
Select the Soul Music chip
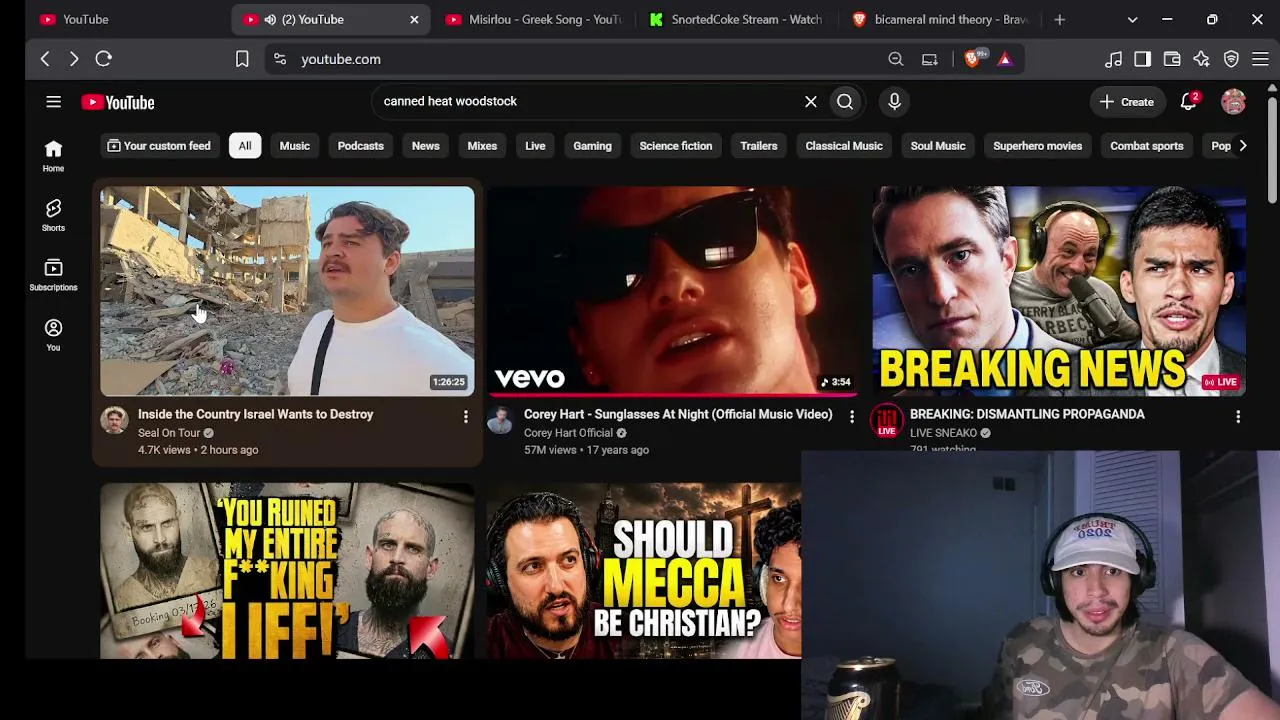pyautogui.click(x=938, y=146)
